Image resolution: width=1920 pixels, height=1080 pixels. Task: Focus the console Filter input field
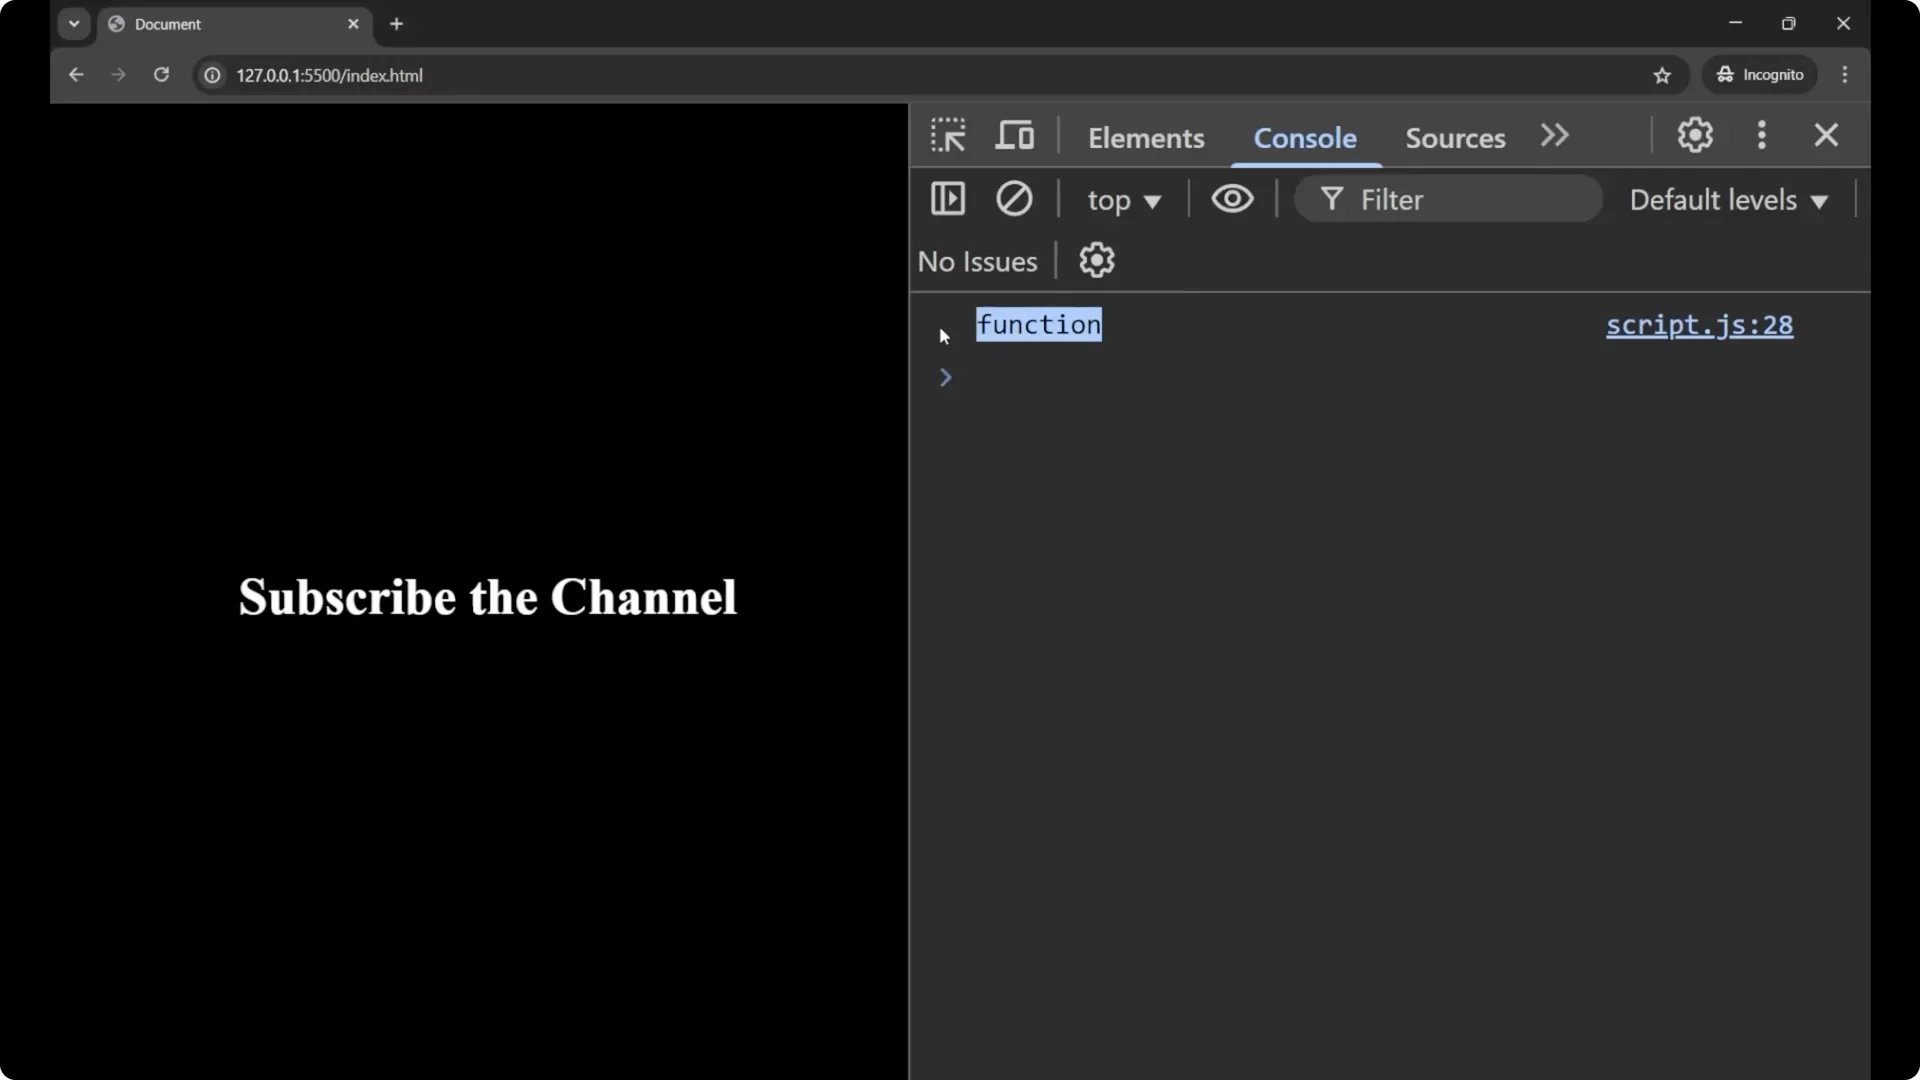(1460, 200)
